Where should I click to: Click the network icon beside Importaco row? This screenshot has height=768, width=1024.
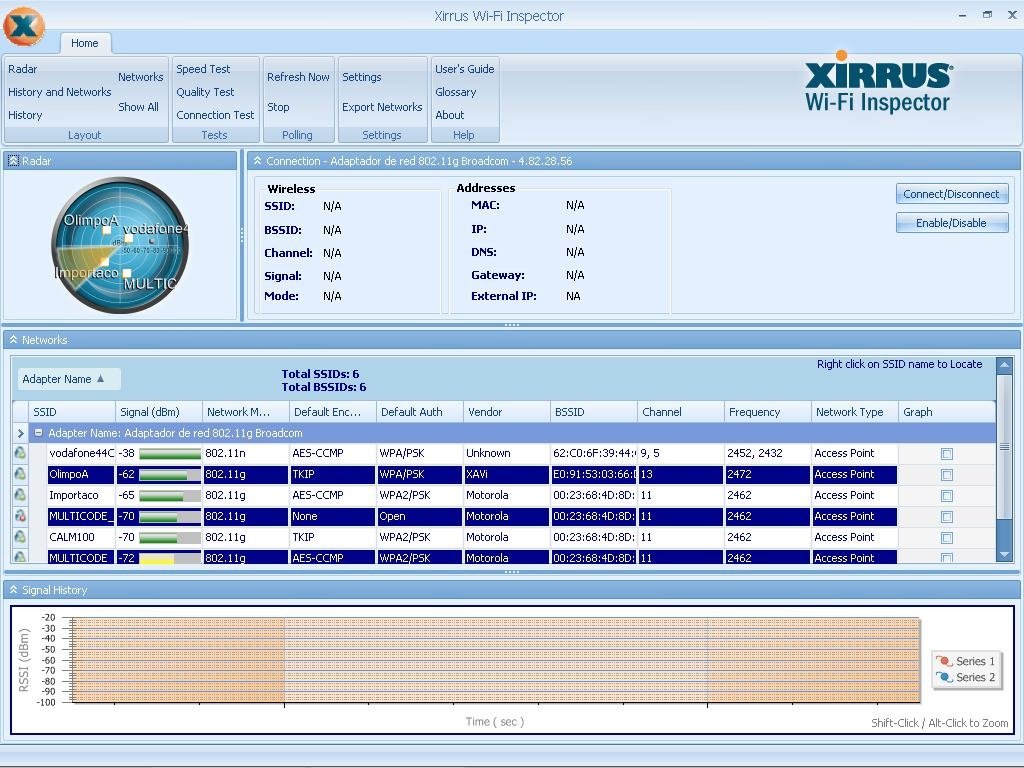click(x=20, y=494)
